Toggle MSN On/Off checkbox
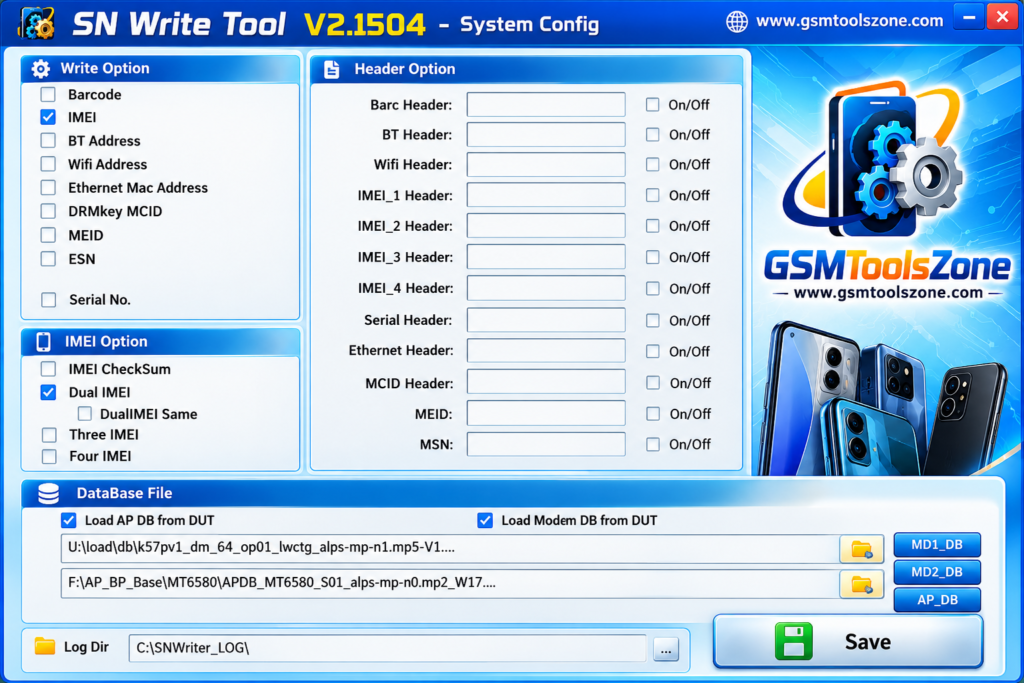 [652, 444]
